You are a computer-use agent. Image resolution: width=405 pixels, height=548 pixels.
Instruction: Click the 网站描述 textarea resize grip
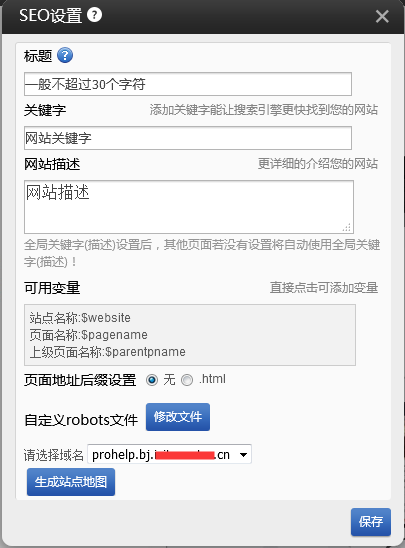(x=347, y=228)
